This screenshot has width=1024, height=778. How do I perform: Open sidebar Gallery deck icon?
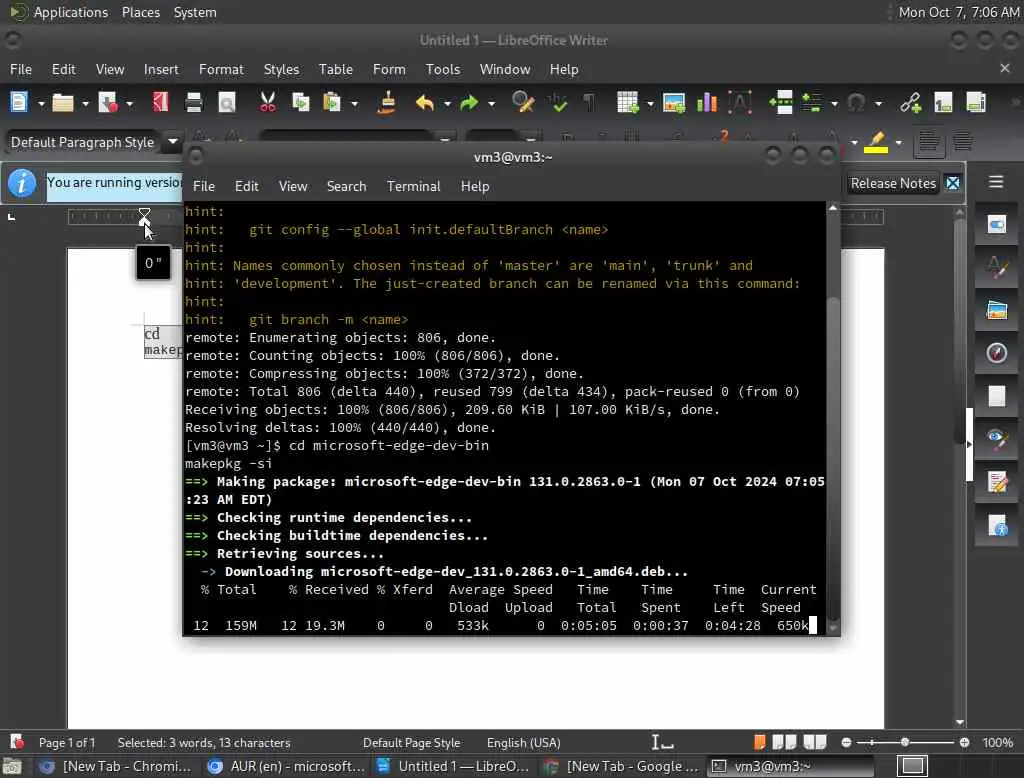pyautogui.click(x=996, y=310)
